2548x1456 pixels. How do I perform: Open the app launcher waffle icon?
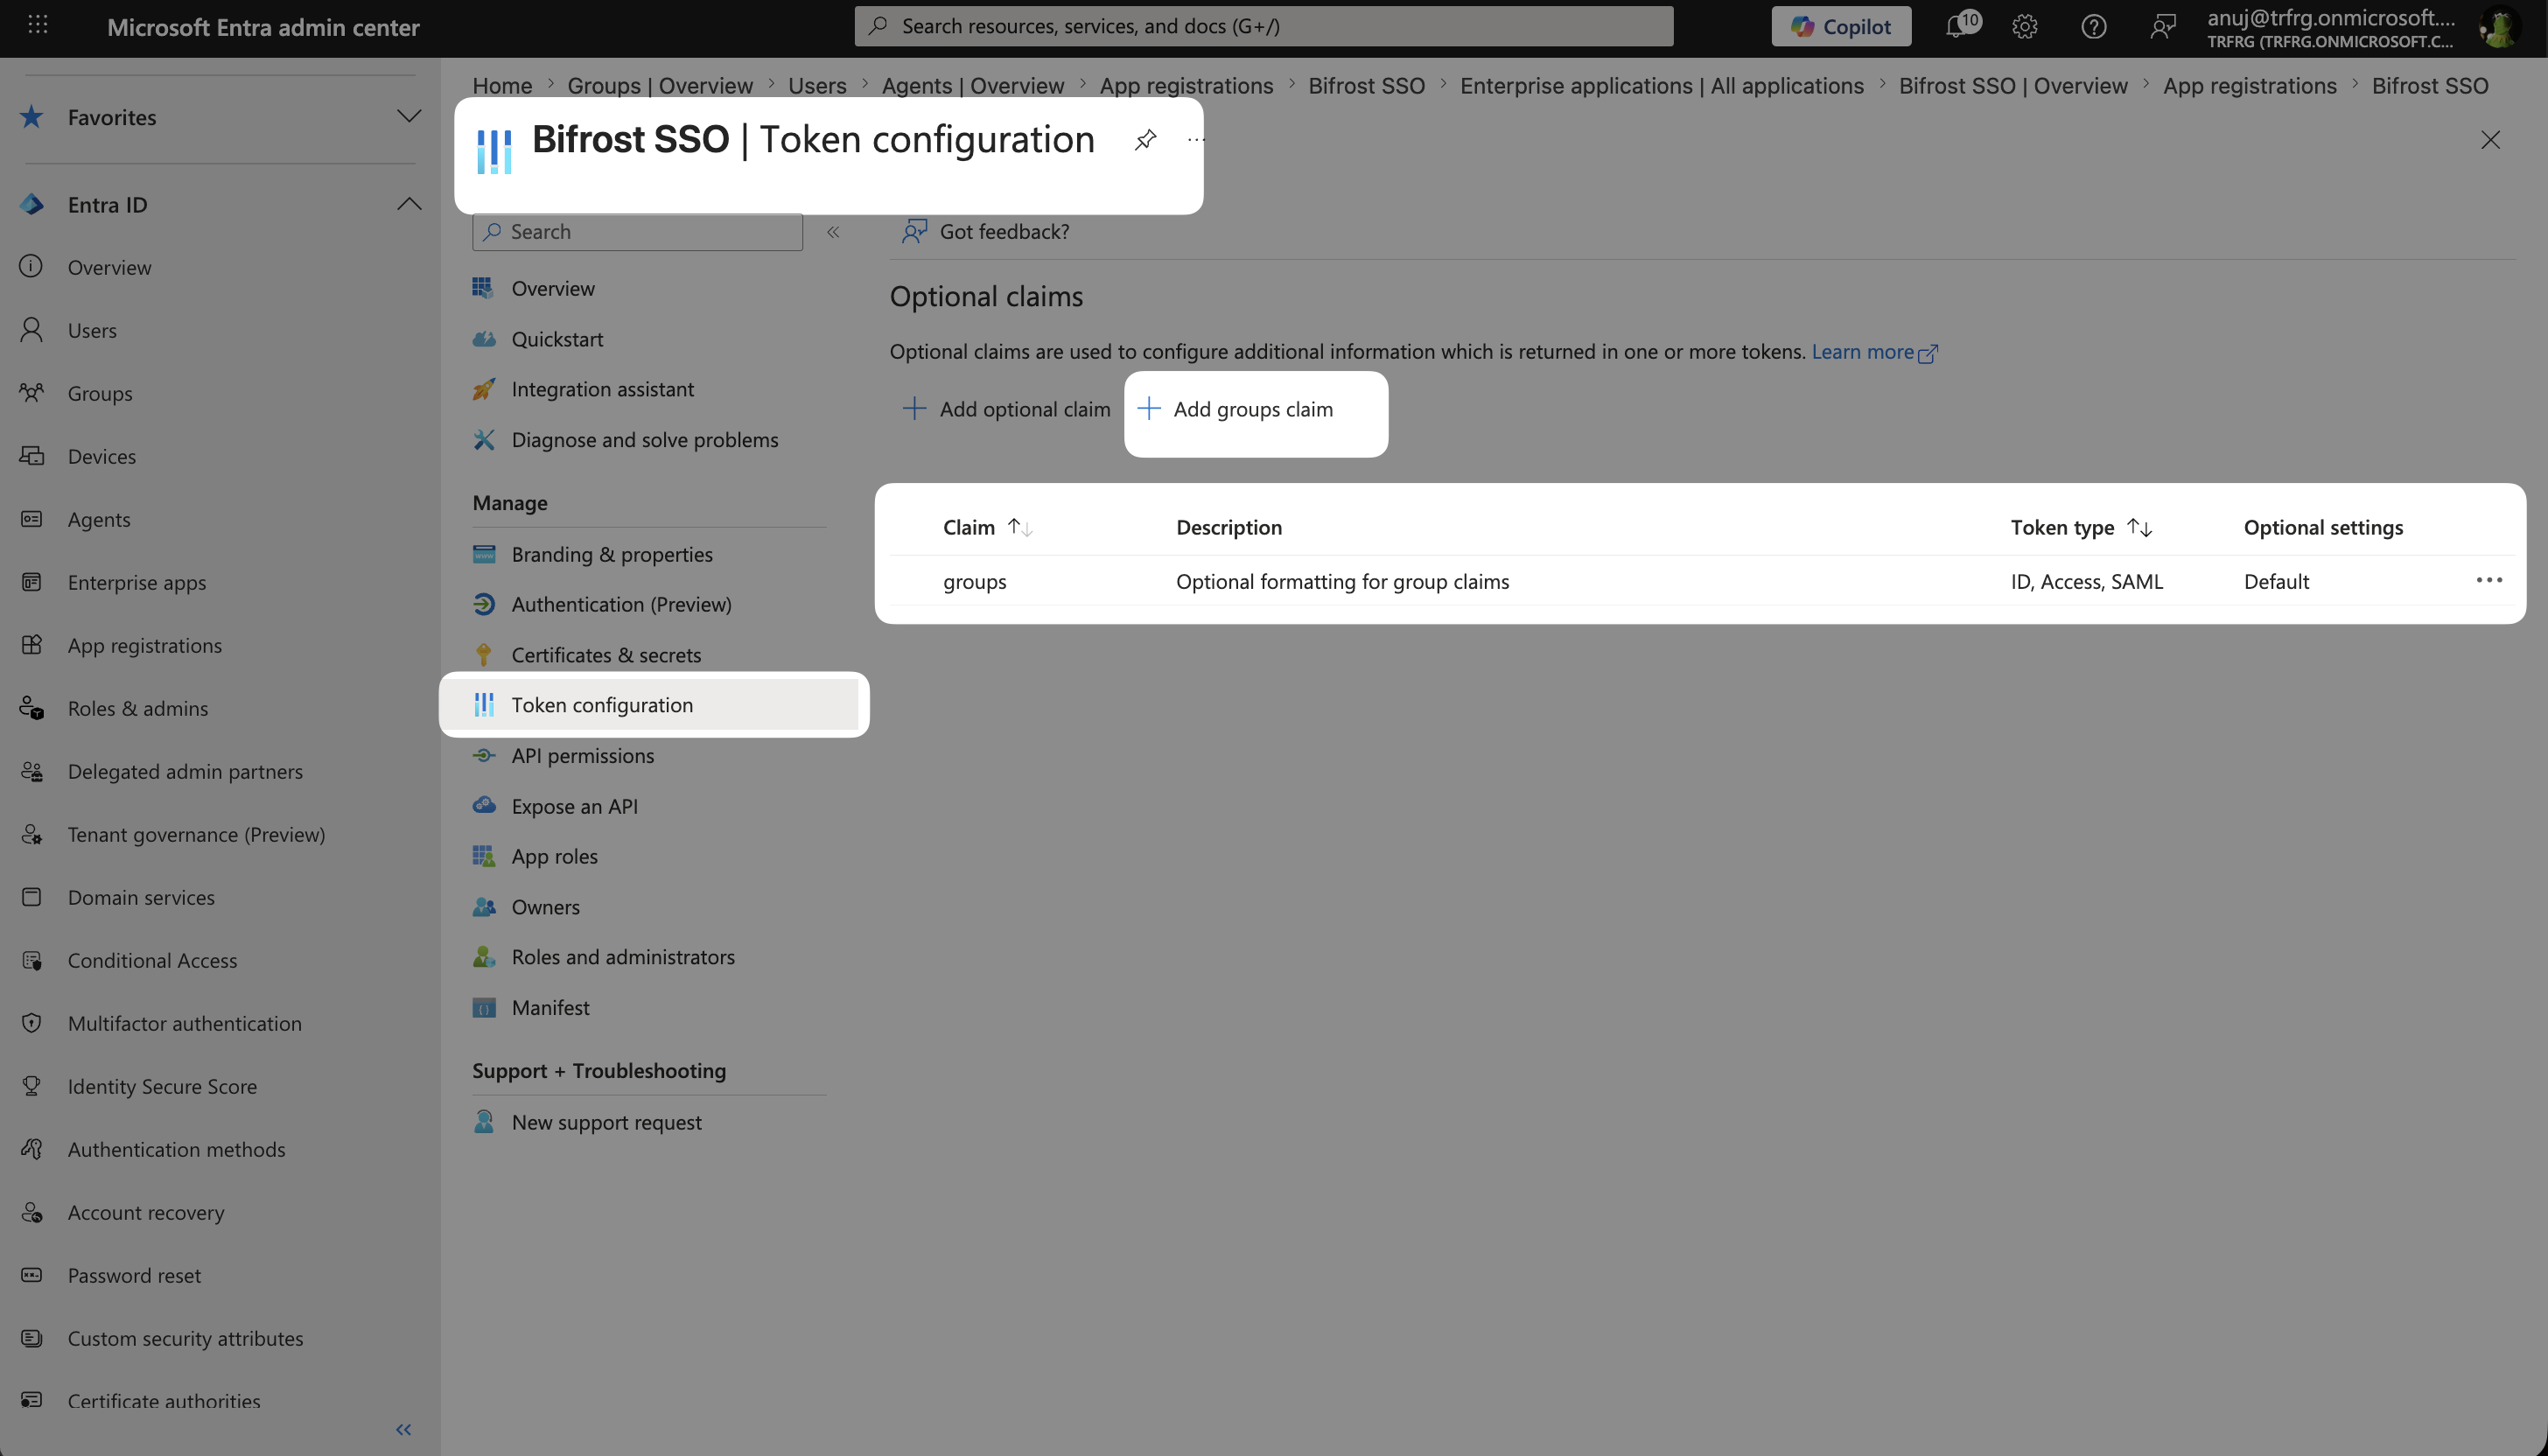(38, 25)
